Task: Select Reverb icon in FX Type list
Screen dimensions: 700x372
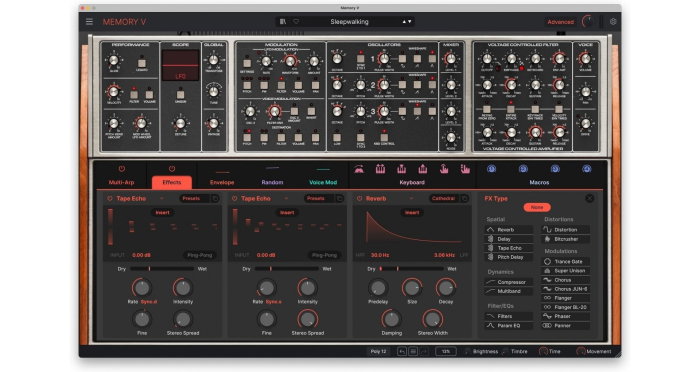Action: [x=490, y=230]
